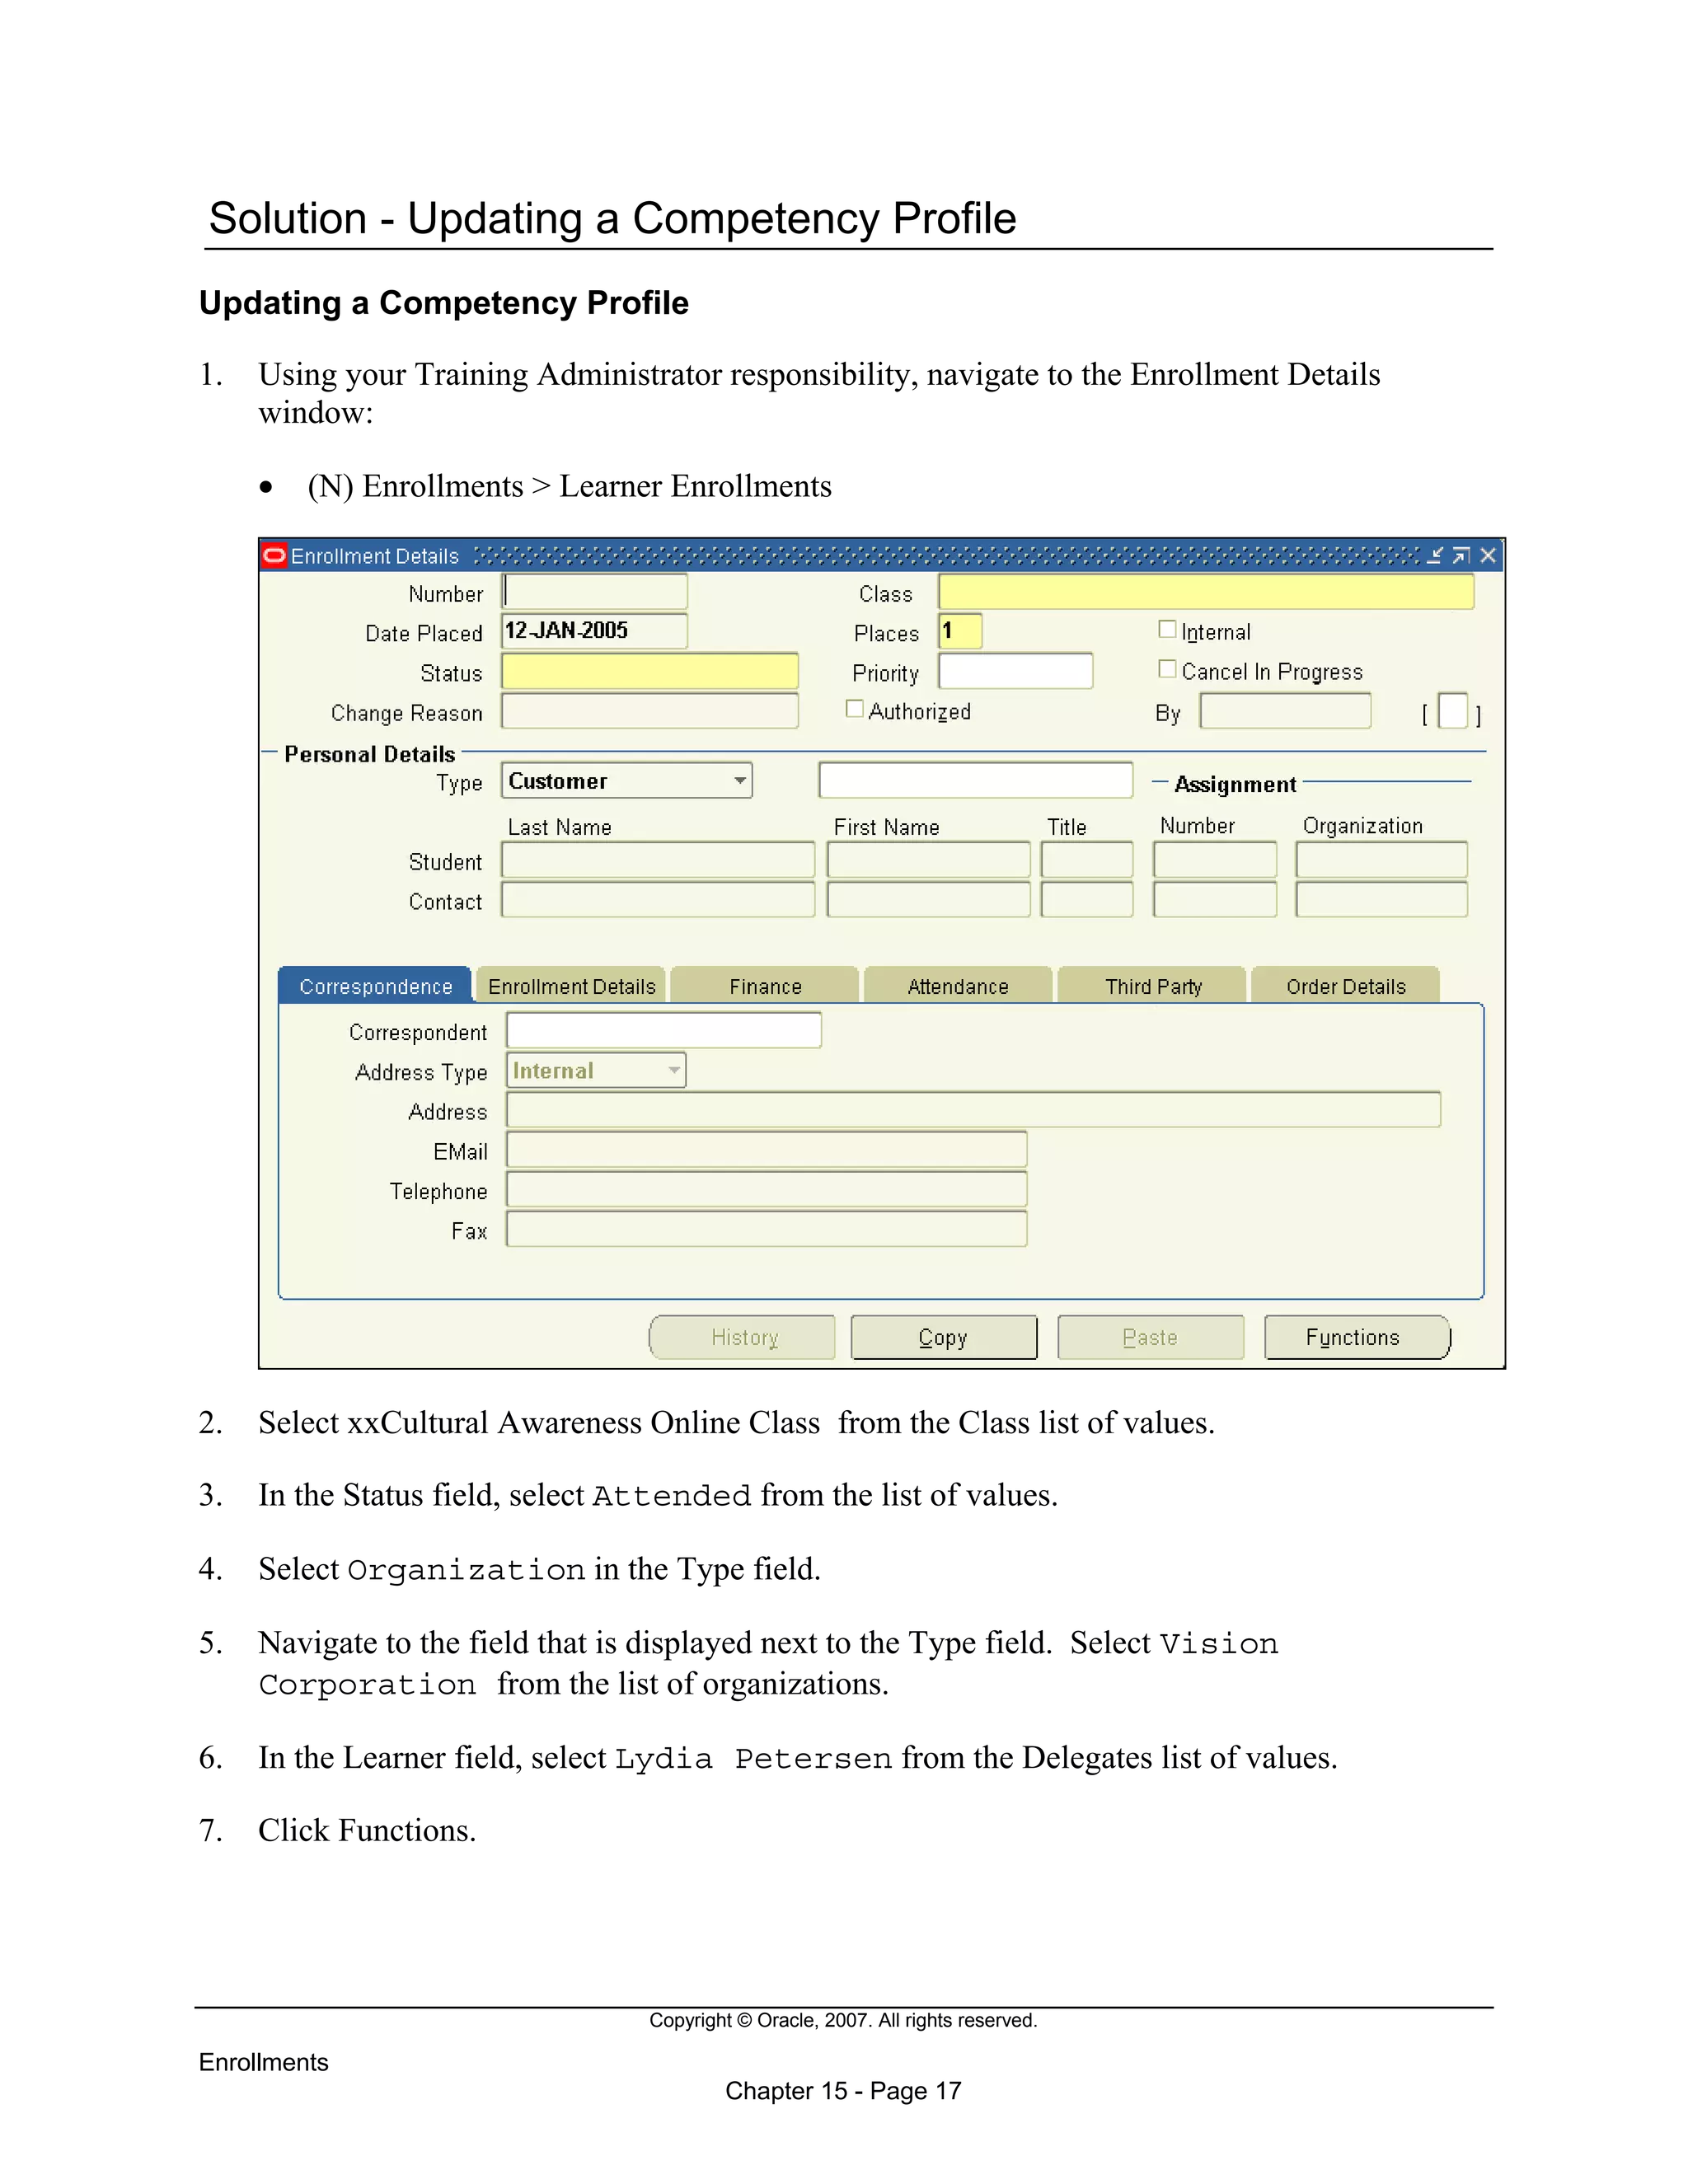Screen dimensions: 1688x2184
Task: Click the Change Reason field
Action: pyautogui.click(x=650, y=711)
